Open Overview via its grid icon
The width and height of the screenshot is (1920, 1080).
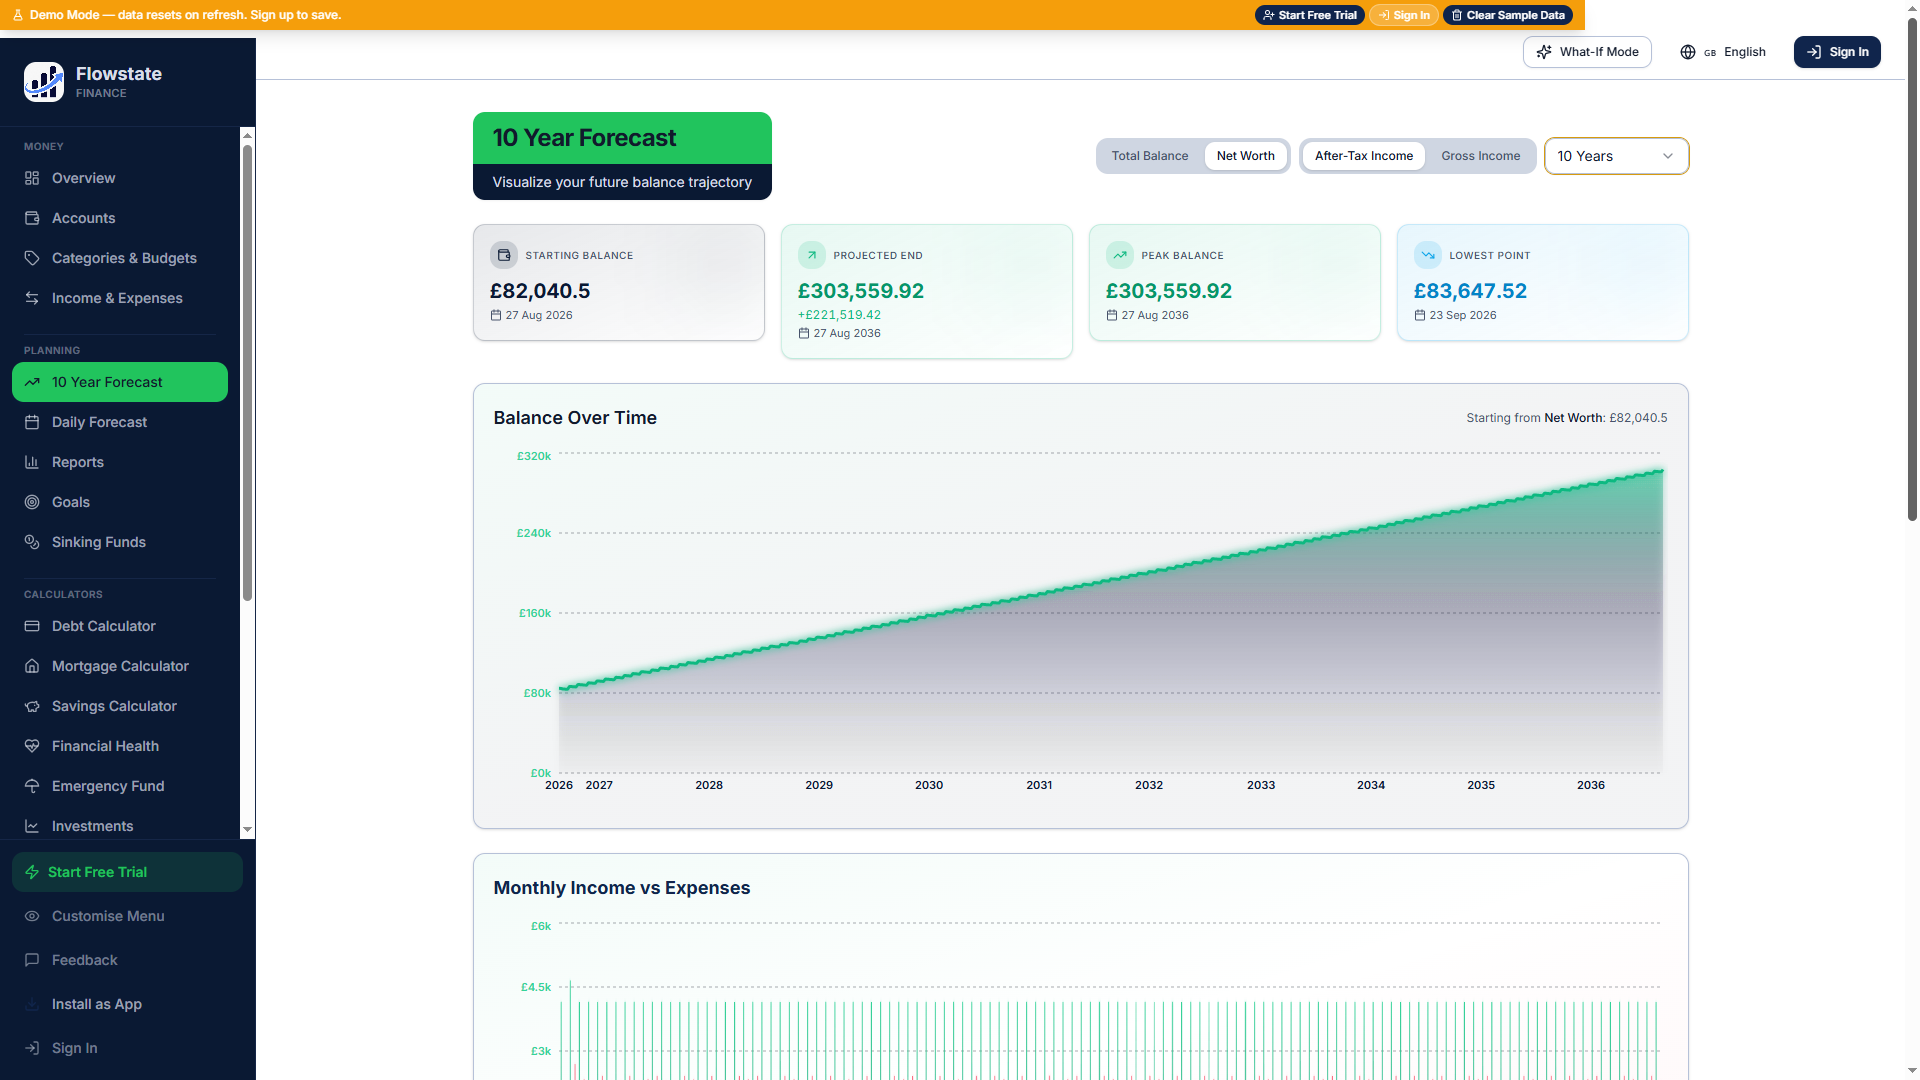coord(32,178)
